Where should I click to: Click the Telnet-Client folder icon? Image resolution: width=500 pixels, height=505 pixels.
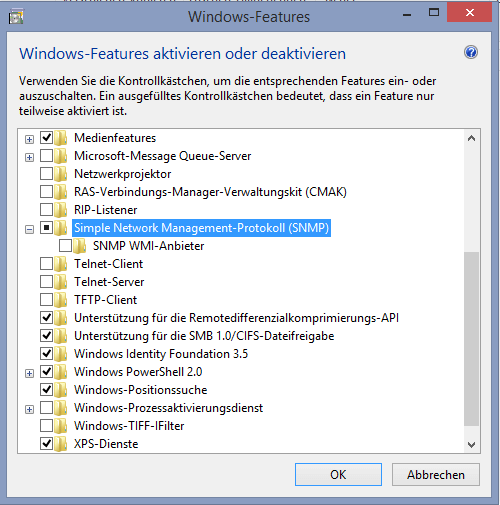click(61, 264)
